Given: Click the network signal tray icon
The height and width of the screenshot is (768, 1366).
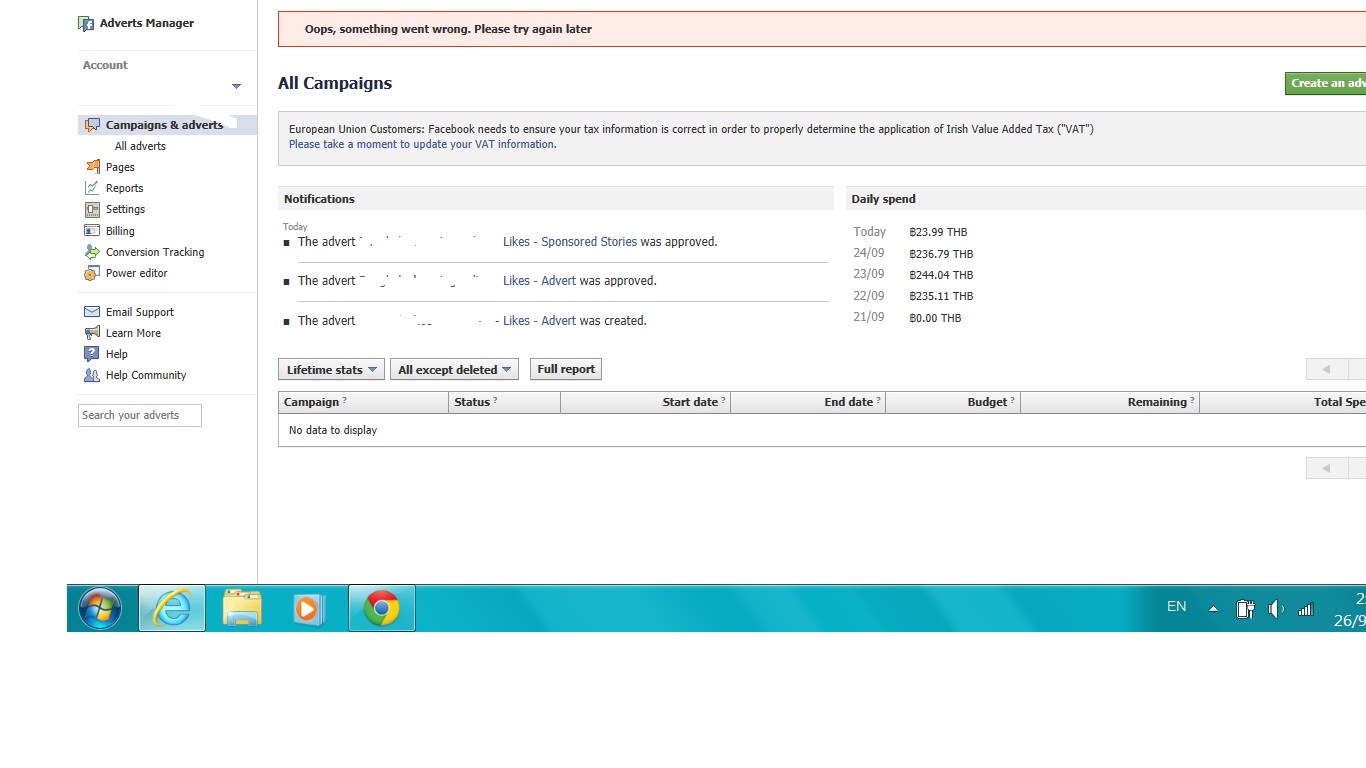Looking at the screenshot, I should (x=1305, y=609).
